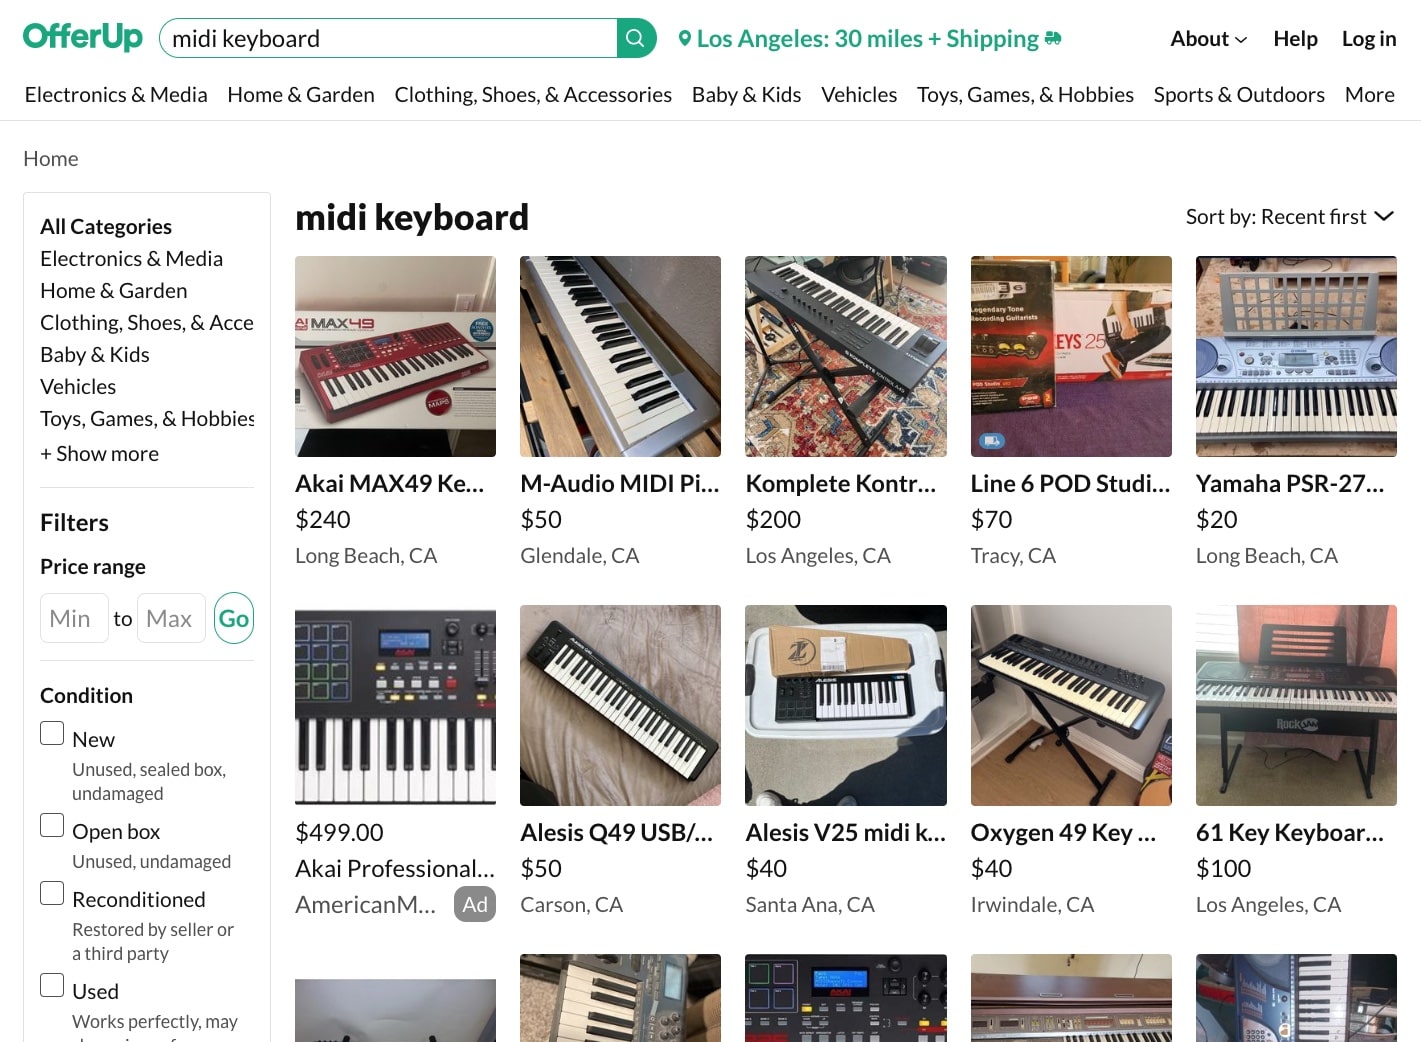
Task: Click inside the Min price field
Action: 73,618
